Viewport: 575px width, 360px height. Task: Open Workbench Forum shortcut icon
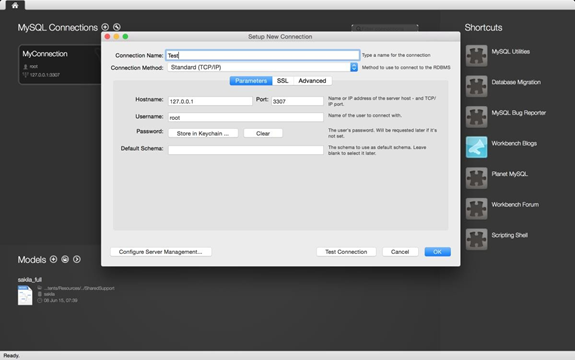[476, 208]
